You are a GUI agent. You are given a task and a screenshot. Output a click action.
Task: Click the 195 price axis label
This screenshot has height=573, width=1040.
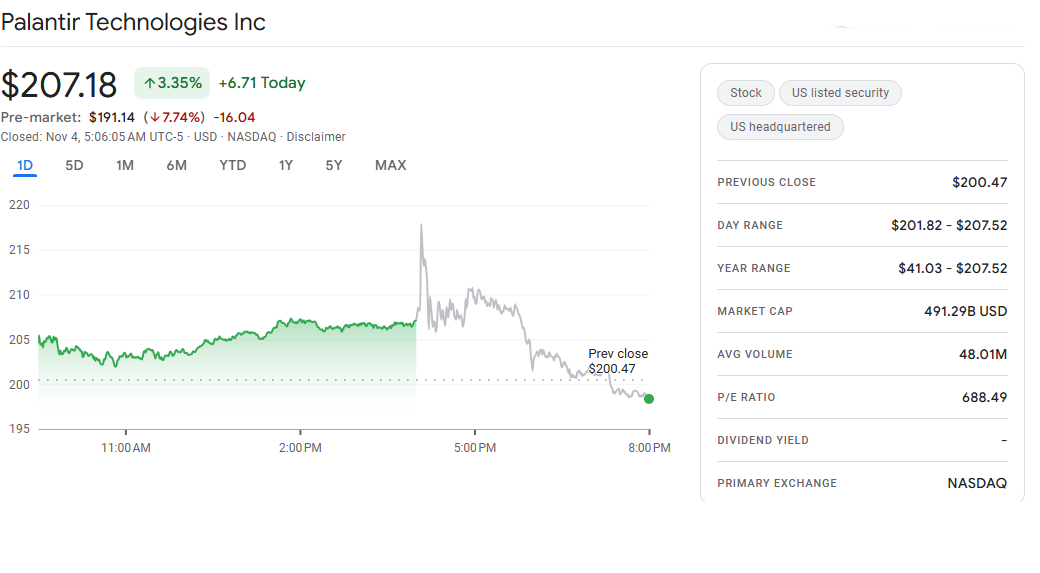[19, 429]
